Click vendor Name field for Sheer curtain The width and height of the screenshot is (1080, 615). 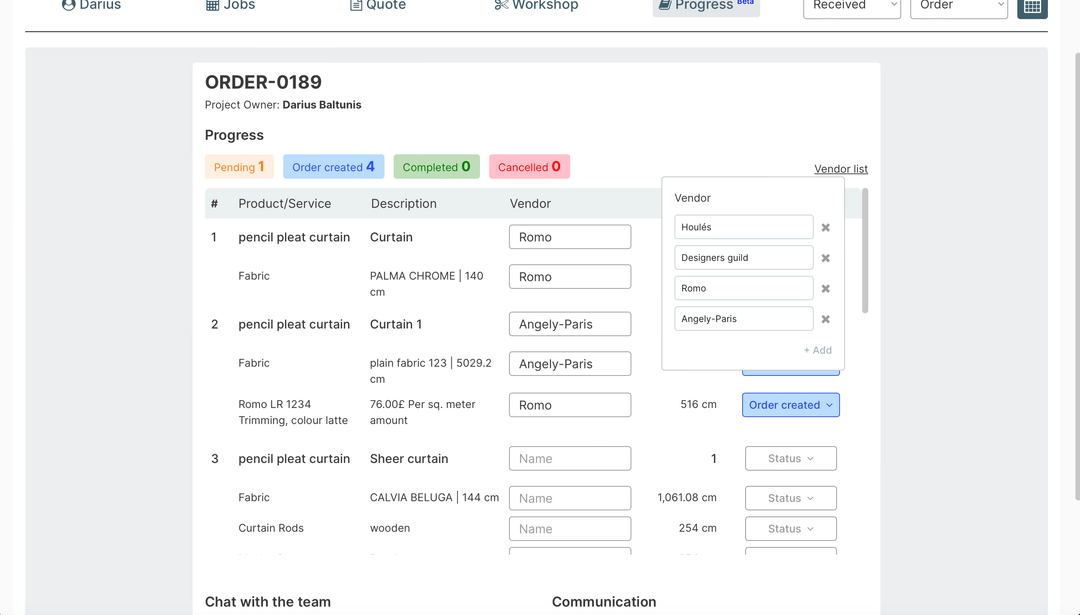pyautogui.click(x=570, y=459)
